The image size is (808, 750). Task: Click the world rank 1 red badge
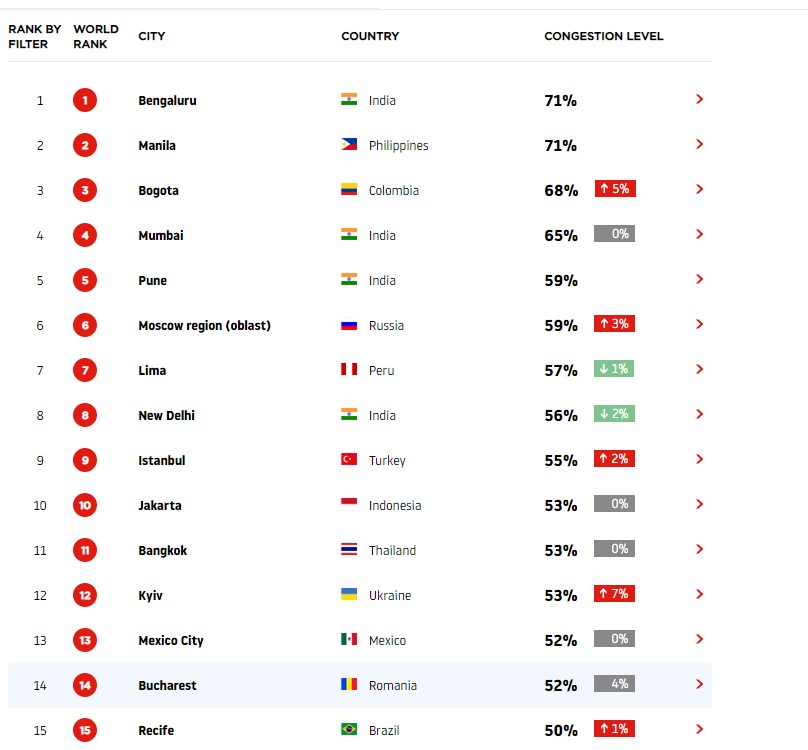click(85, 100)
